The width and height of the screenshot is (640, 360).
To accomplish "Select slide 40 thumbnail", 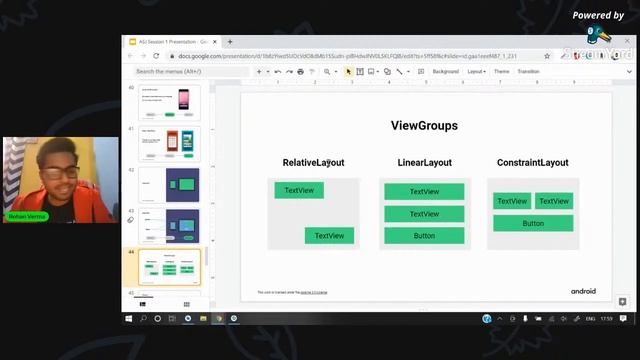I will coord(169,102).
